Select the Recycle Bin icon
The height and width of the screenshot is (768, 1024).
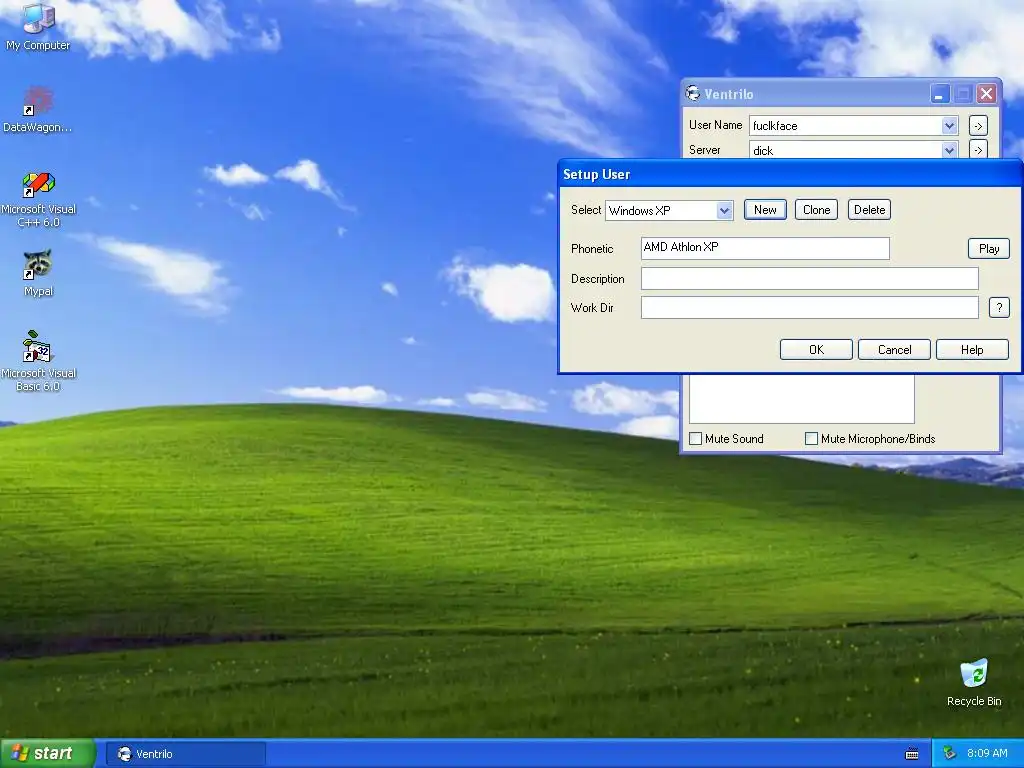(x=974, y=682)
